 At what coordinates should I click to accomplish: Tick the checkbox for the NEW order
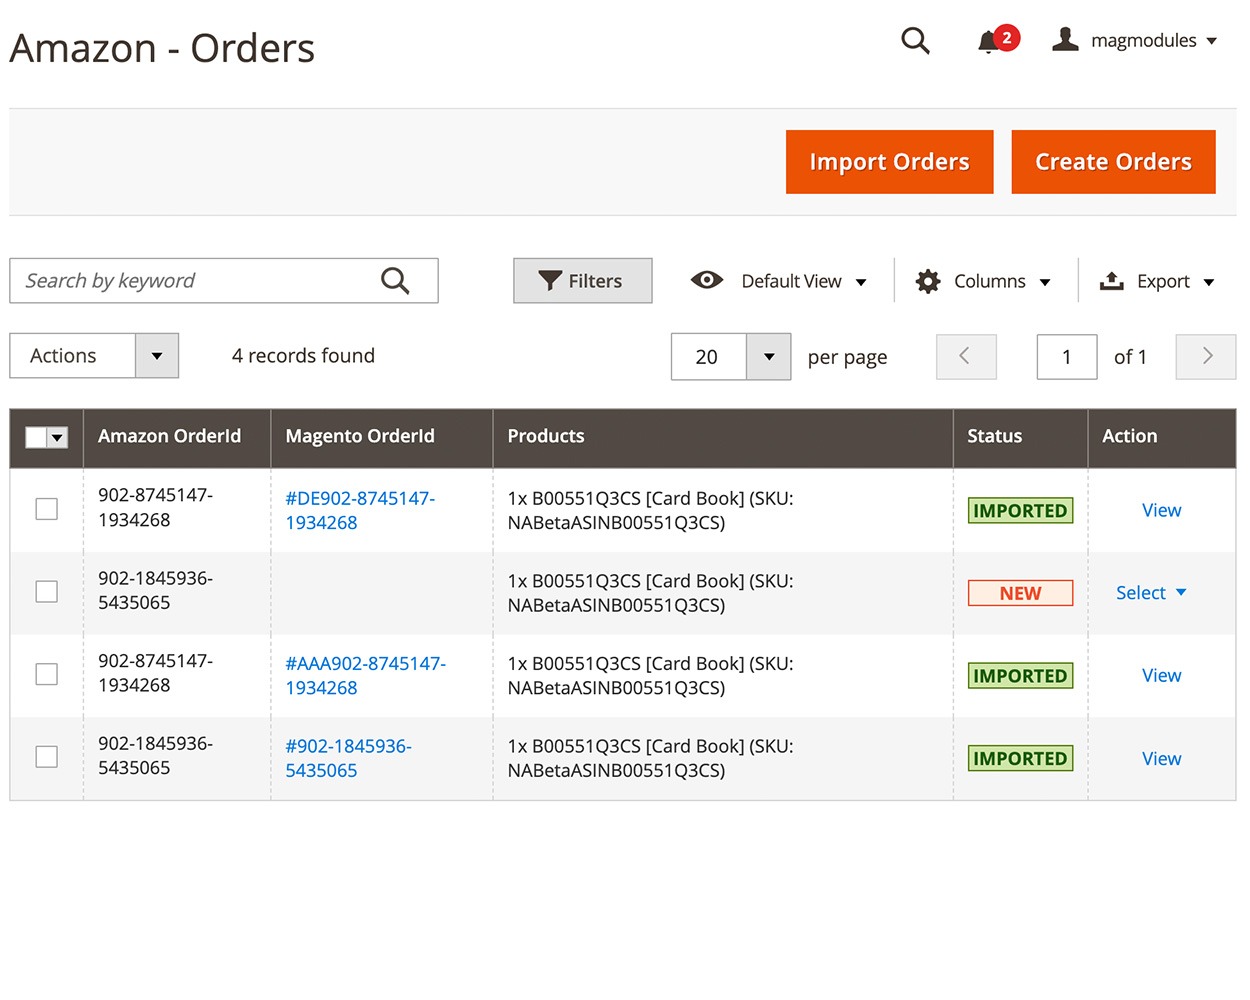(47, 592)
